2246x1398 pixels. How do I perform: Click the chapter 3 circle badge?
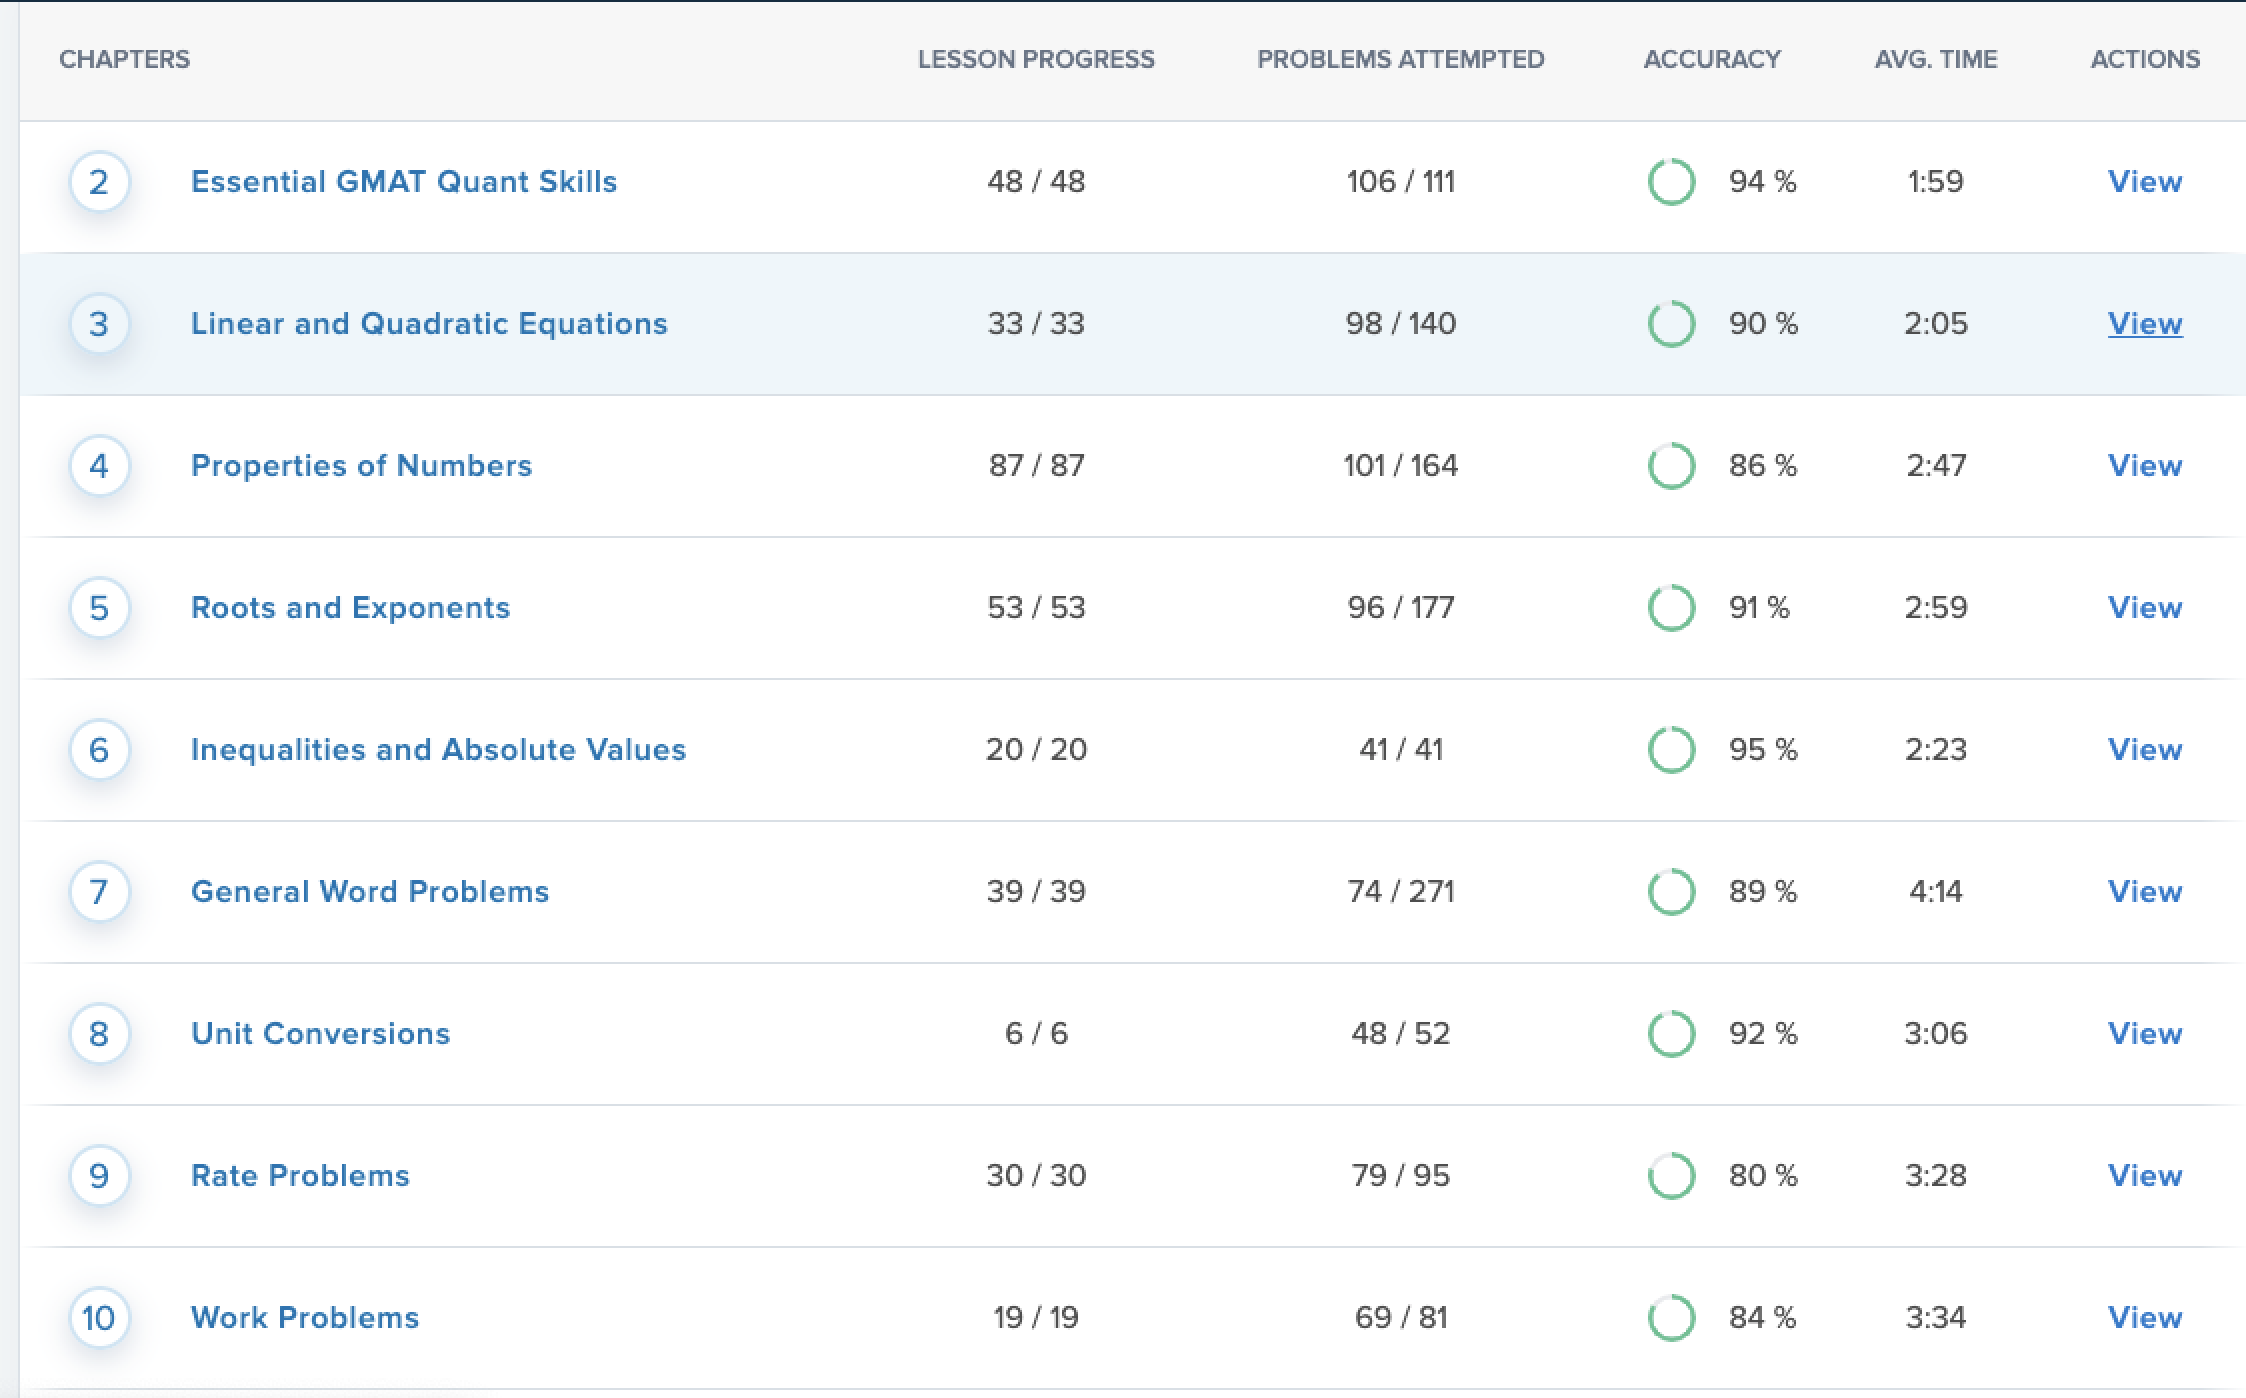99,324
